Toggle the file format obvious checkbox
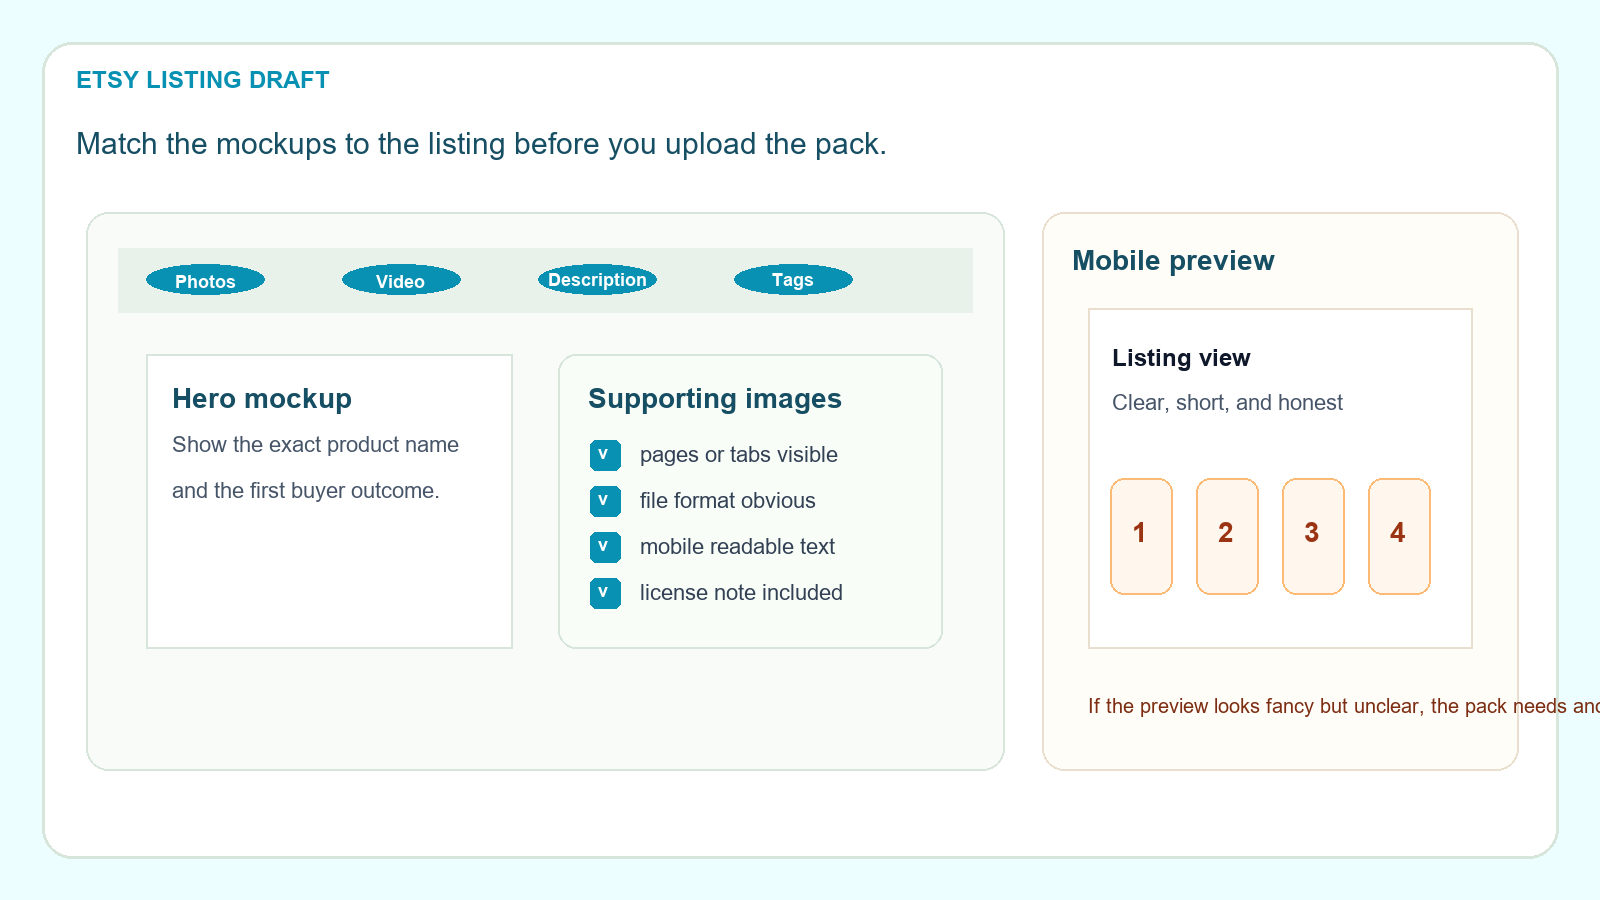The height and width of the screenshot is (900, 1600). coord(605,501)
